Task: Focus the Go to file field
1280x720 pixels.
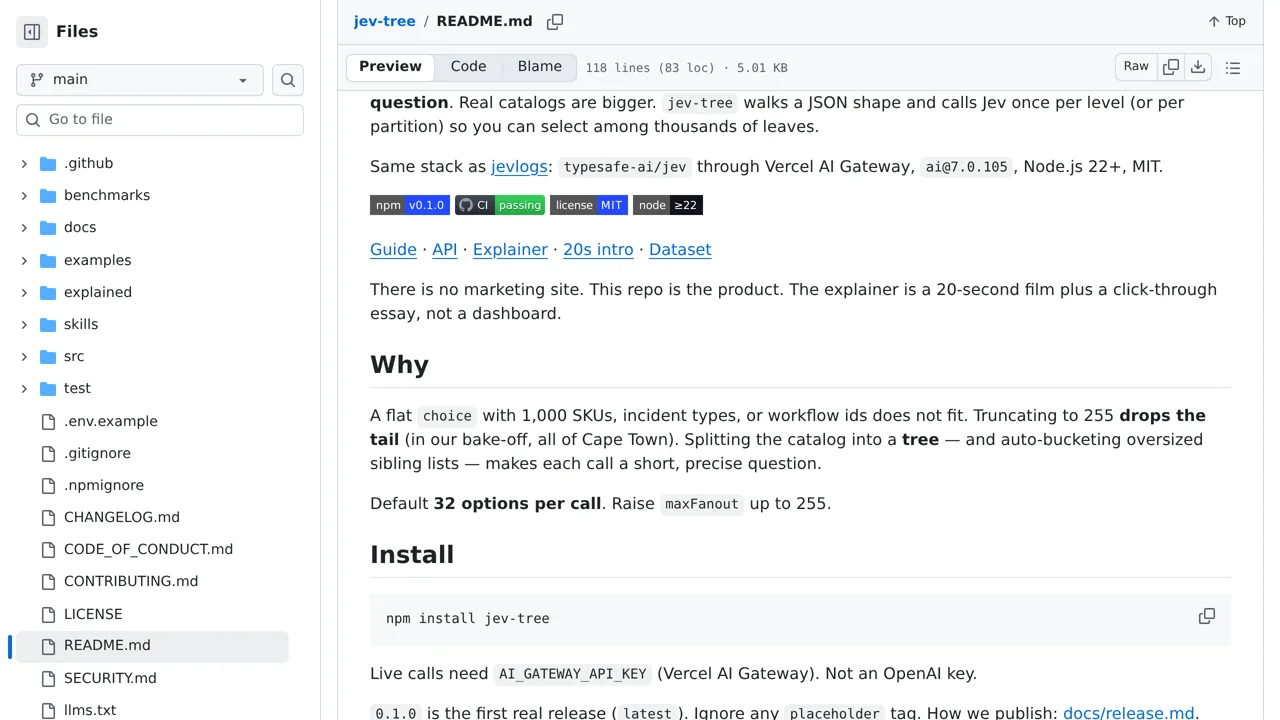Action: (160, 120)
